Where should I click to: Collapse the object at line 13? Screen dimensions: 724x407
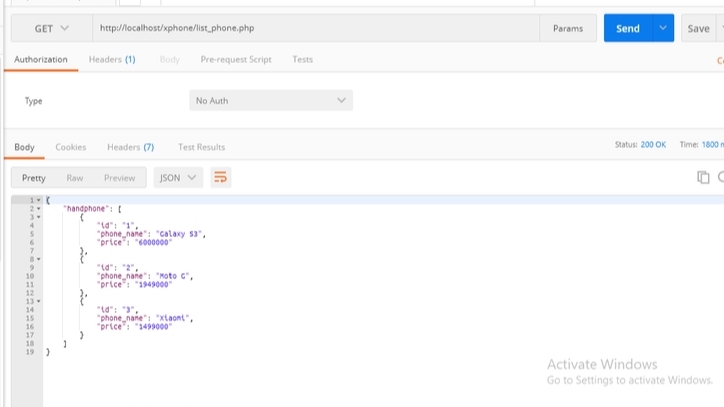pyautogui.click(x=39, y=301)
